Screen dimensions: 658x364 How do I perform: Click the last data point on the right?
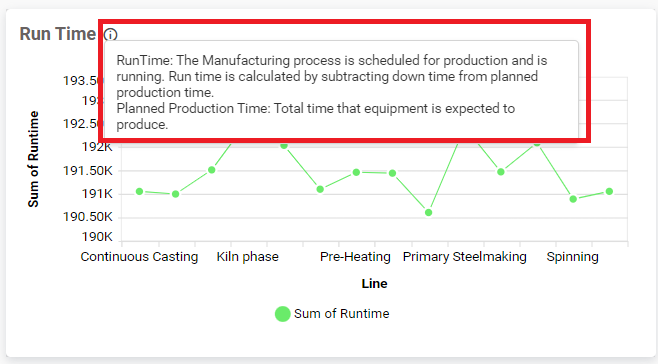(x=609, y=191)
